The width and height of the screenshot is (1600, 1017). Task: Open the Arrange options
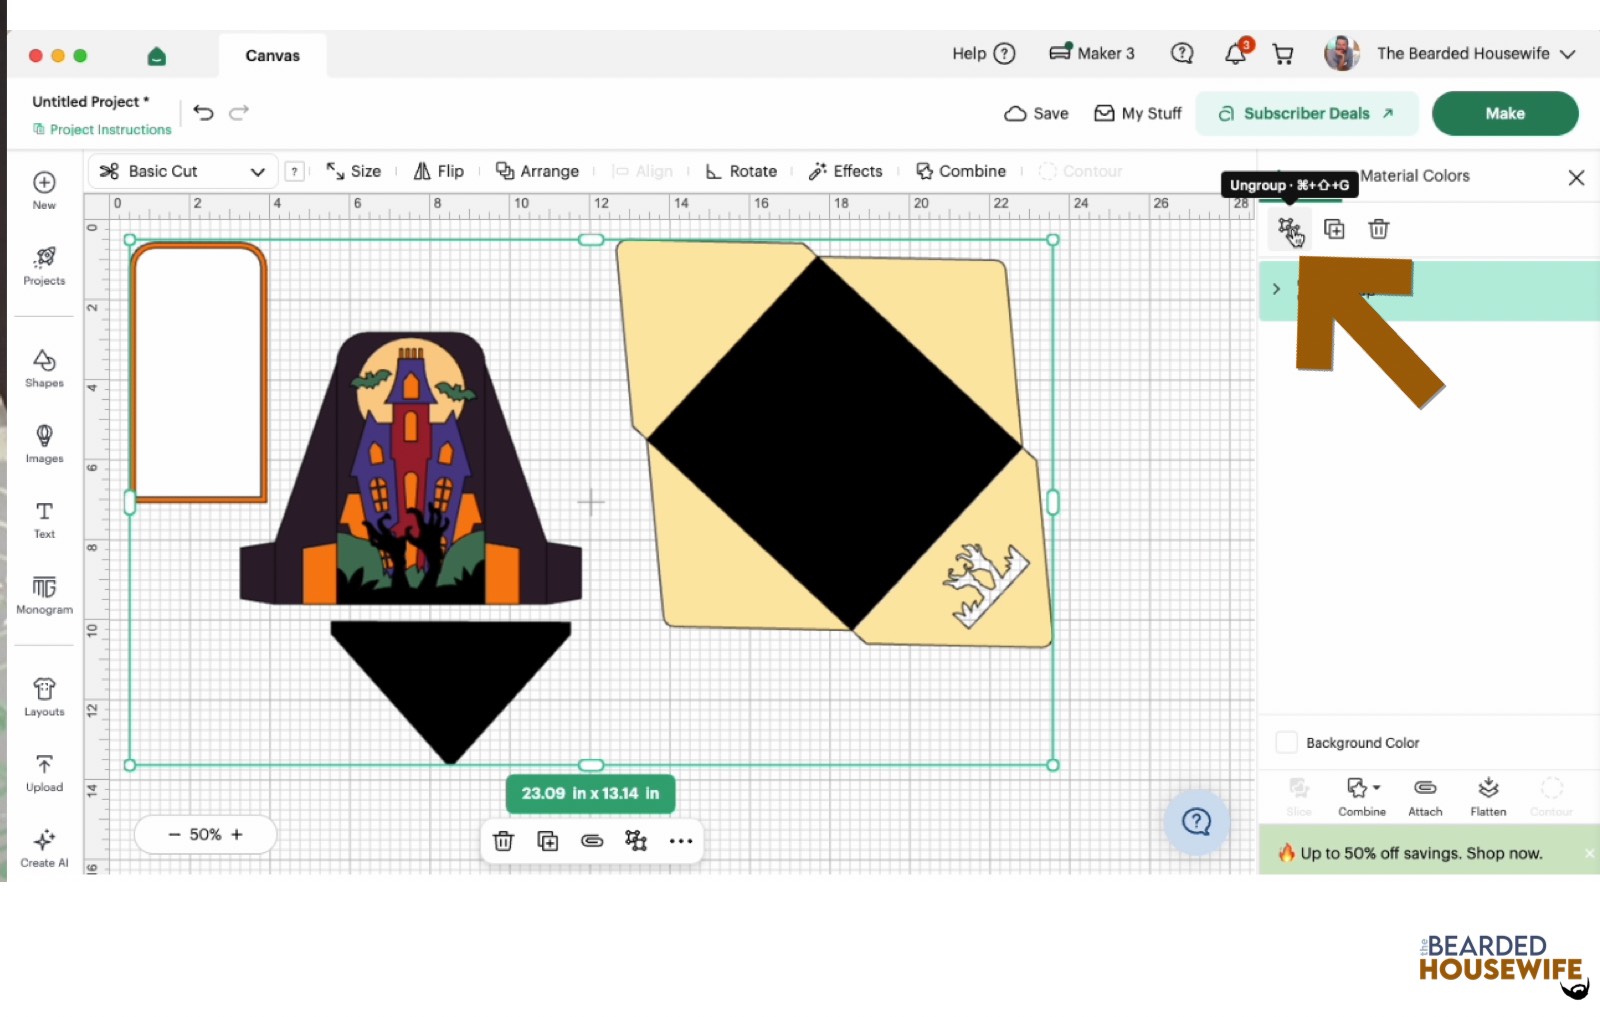(538, 171)
